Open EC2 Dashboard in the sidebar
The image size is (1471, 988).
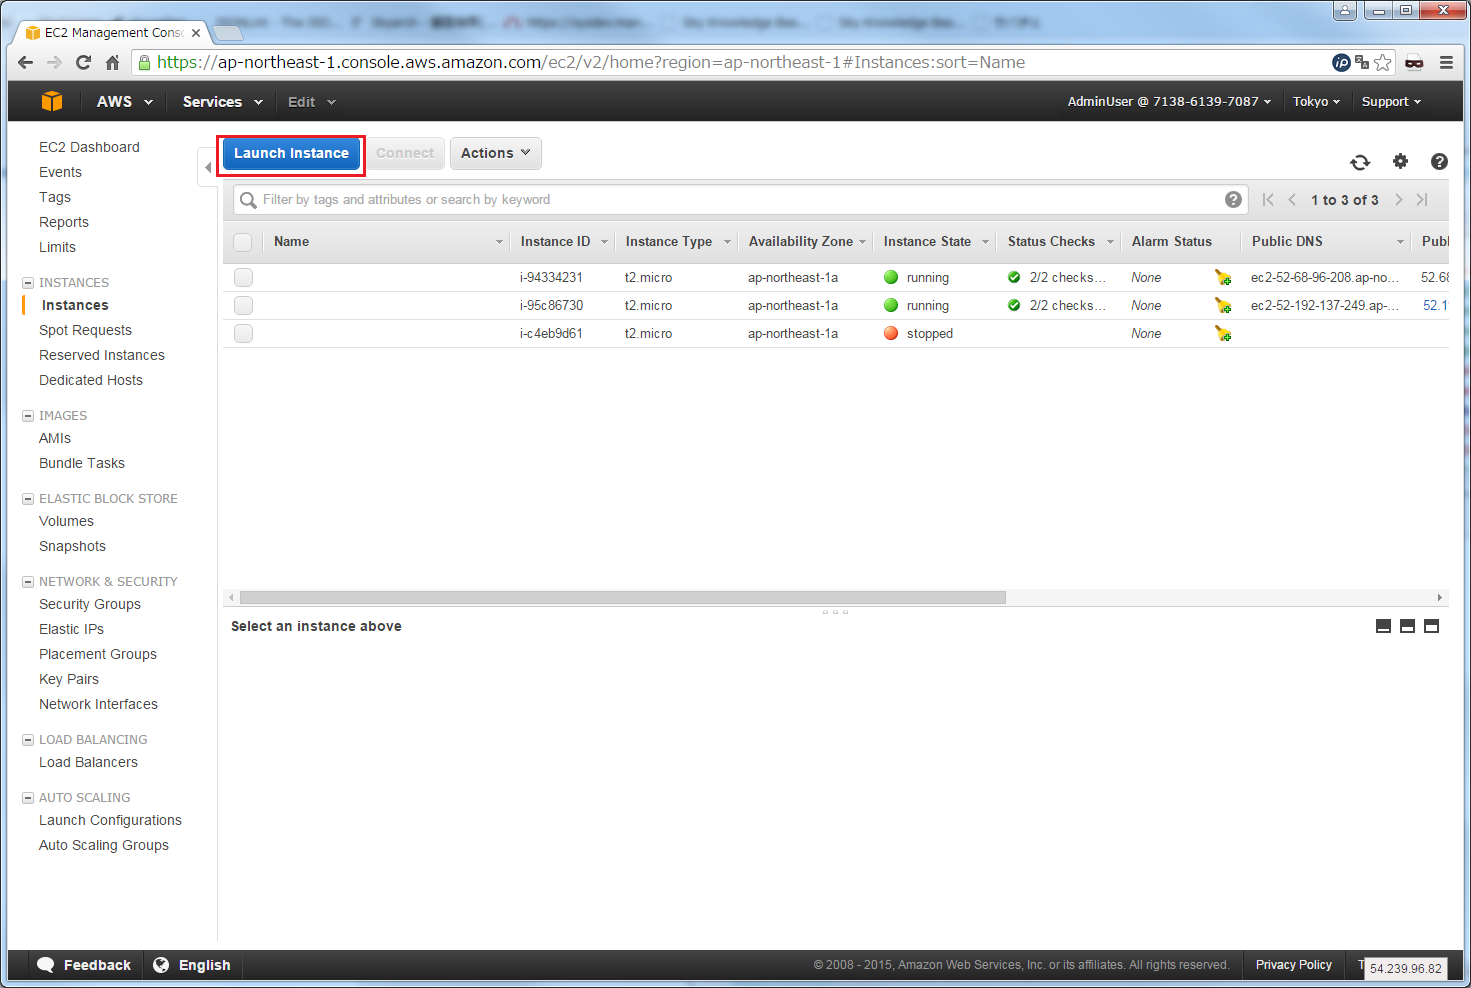click(89, 147)
